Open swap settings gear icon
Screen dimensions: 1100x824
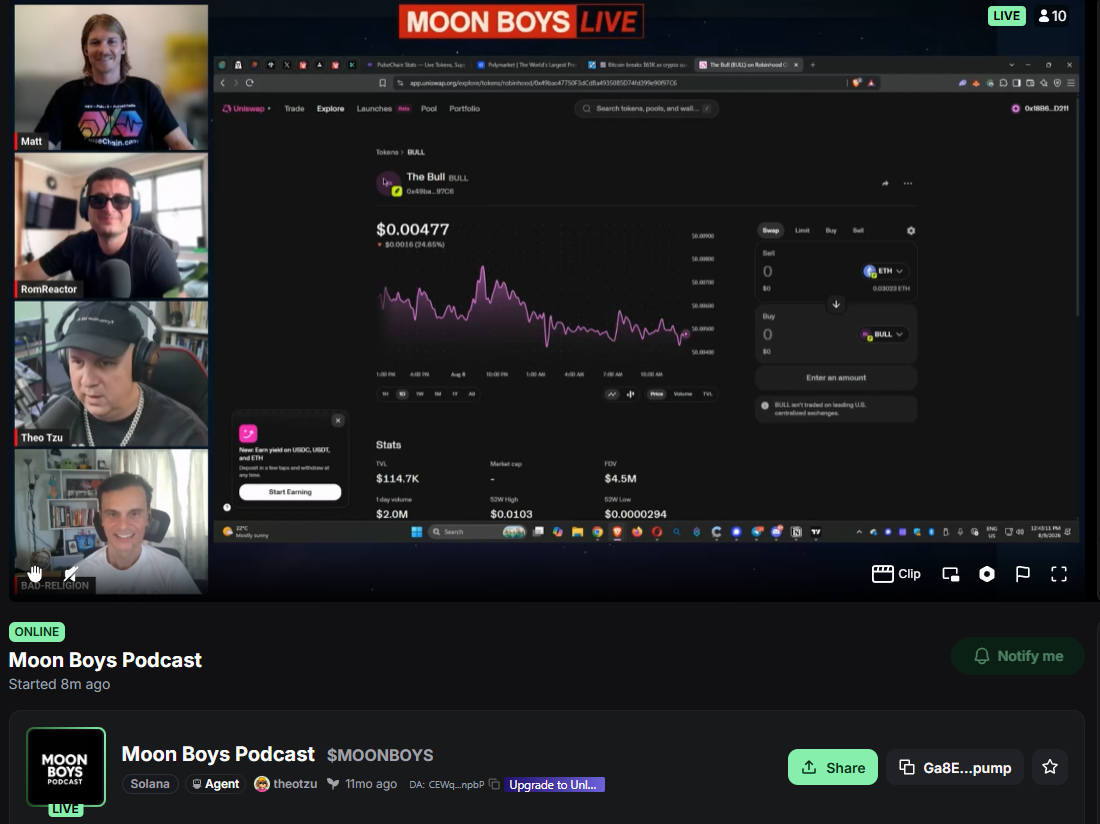click(911, 230)
